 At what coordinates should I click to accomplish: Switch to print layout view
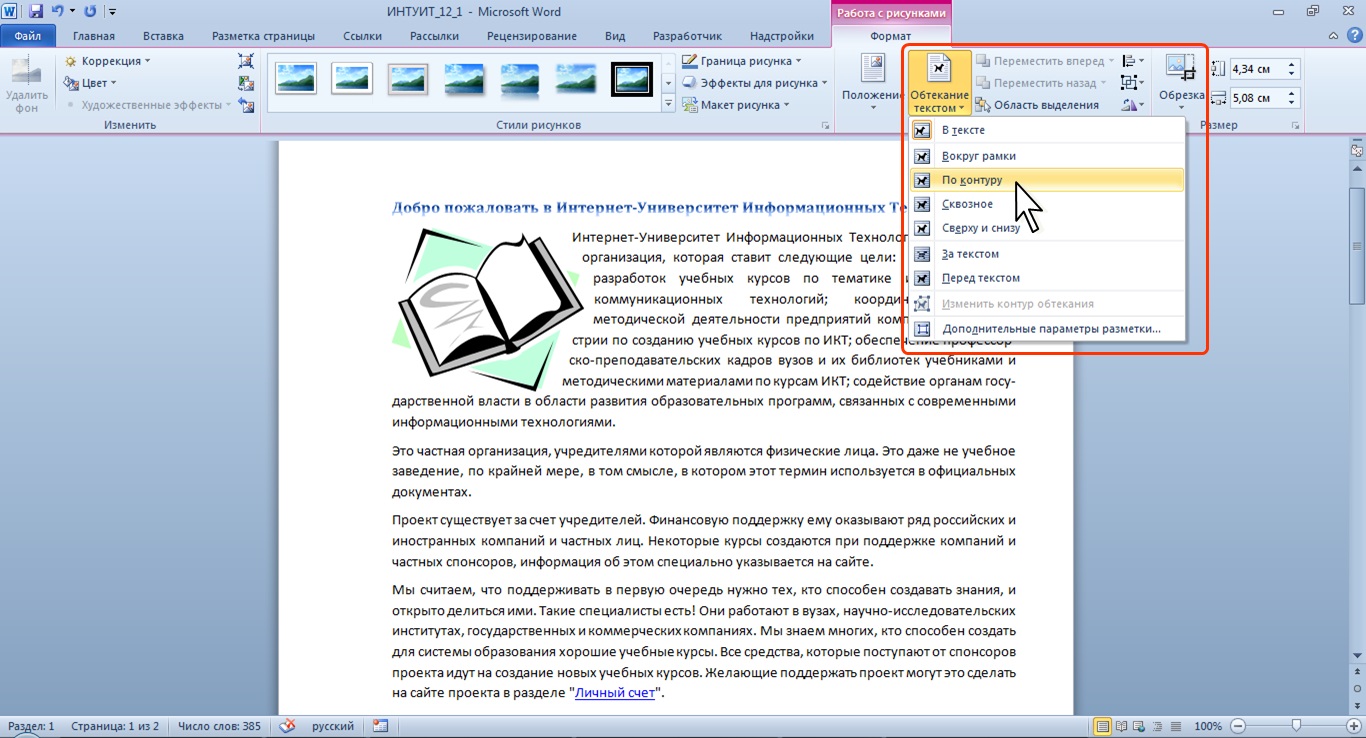coord(1104,726)
